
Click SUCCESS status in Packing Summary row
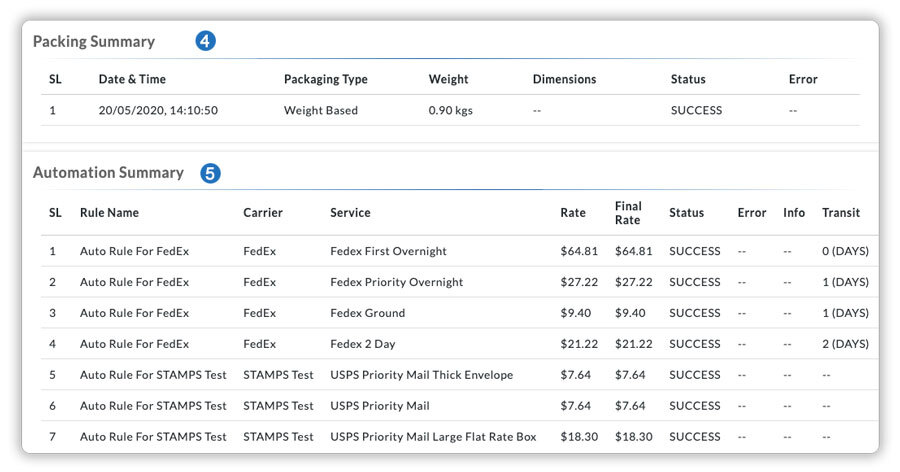(696, 110)
